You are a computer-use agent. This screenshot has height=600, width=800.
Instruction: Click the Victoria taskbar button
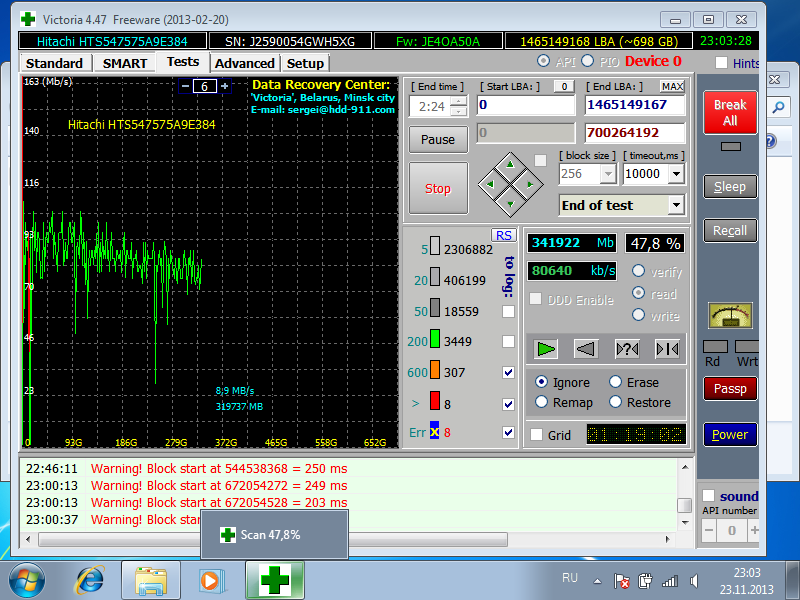[x=275, y=581]
